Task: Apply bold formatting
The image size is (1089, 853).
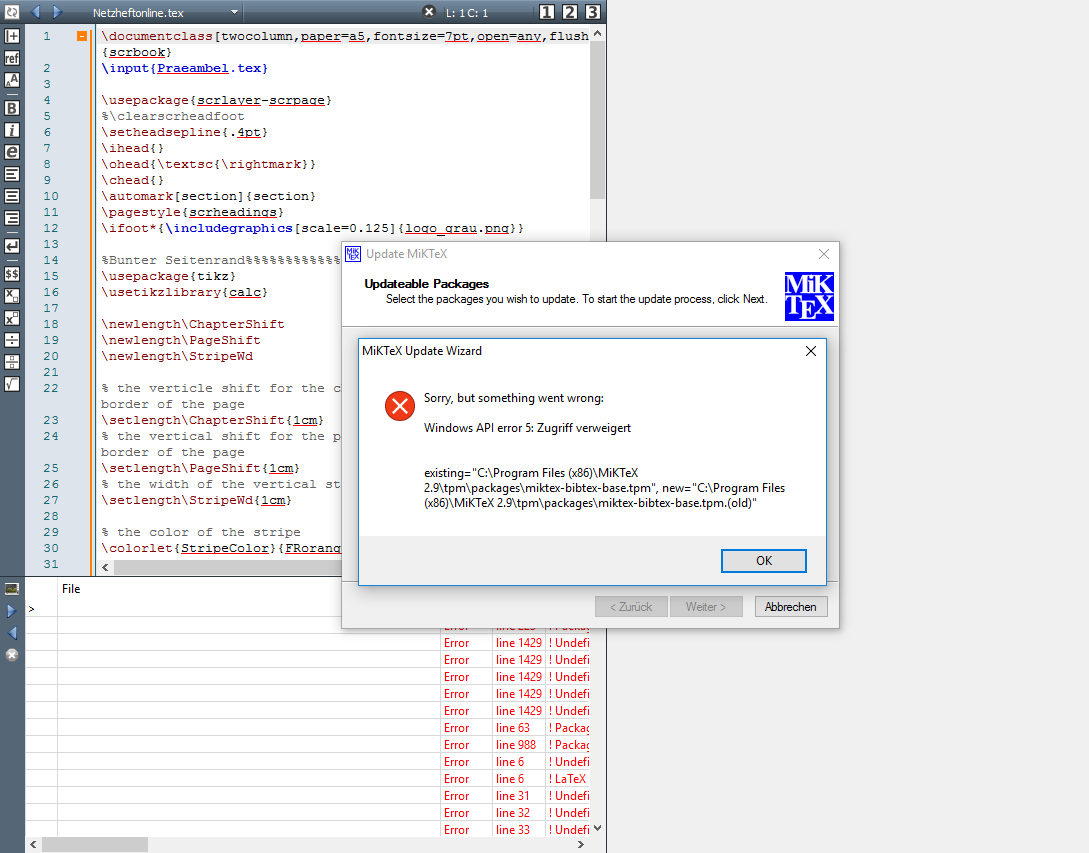Action: 12,108
